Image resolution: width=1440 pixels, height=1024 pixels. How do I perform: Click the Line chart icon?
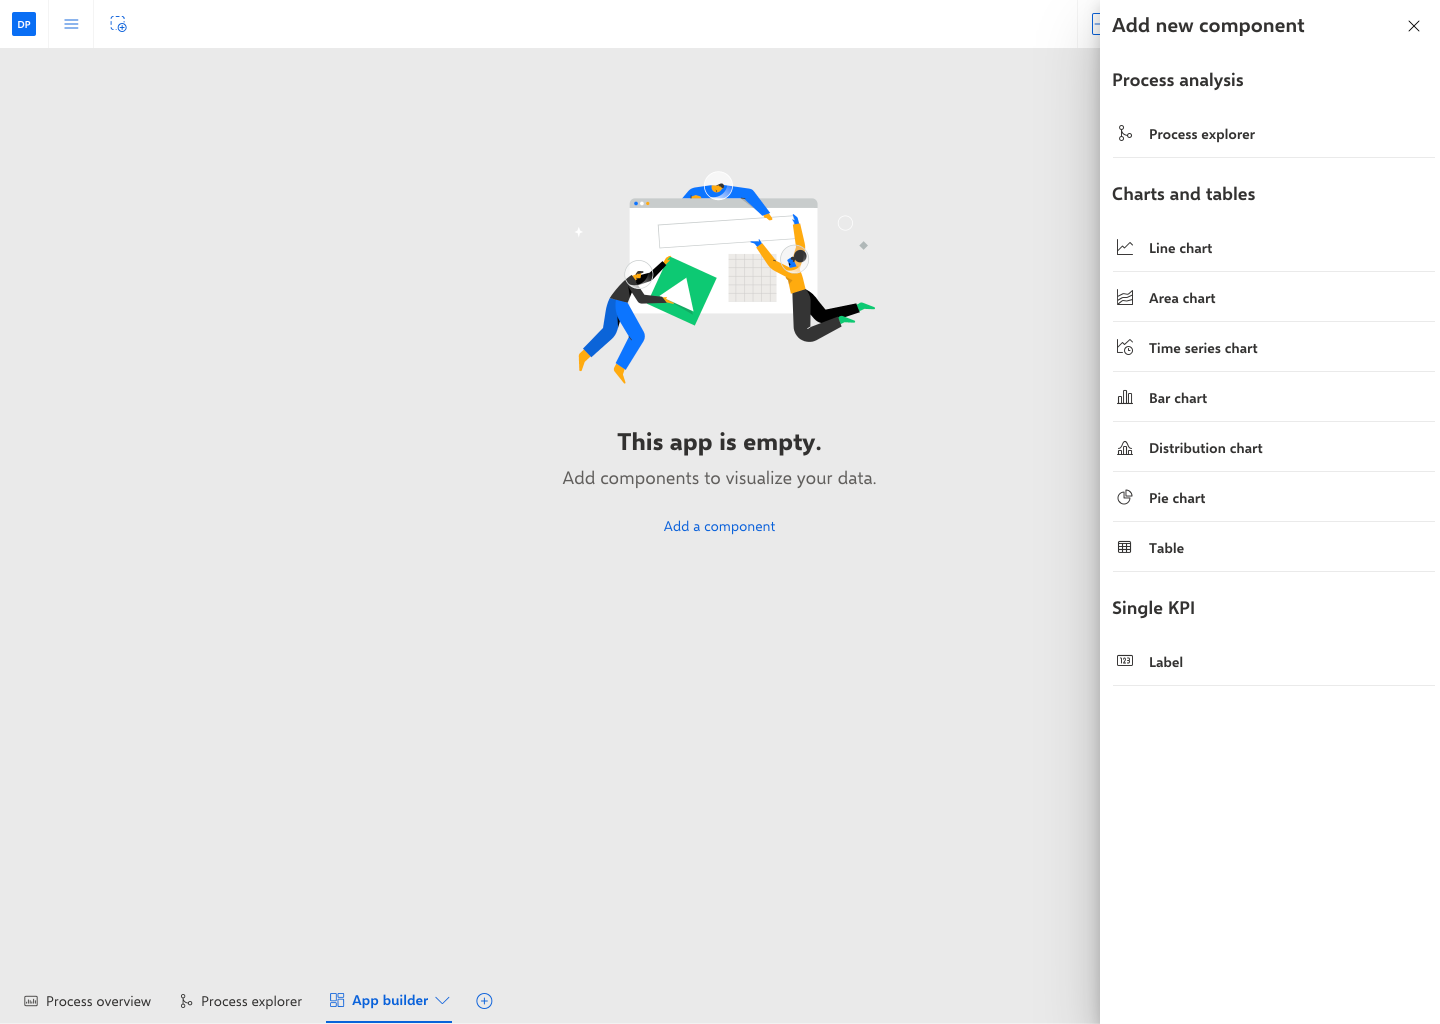click(1125, 247)
